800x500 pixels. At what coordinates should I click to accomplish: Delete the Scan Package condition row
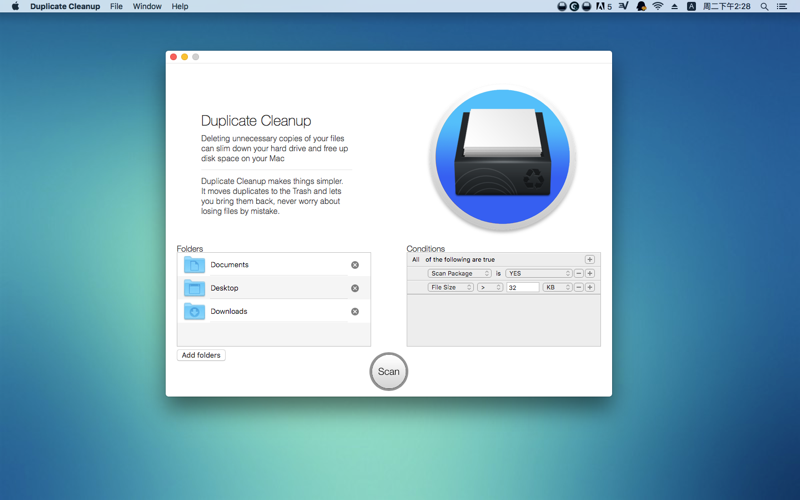[x=579, y=274]
